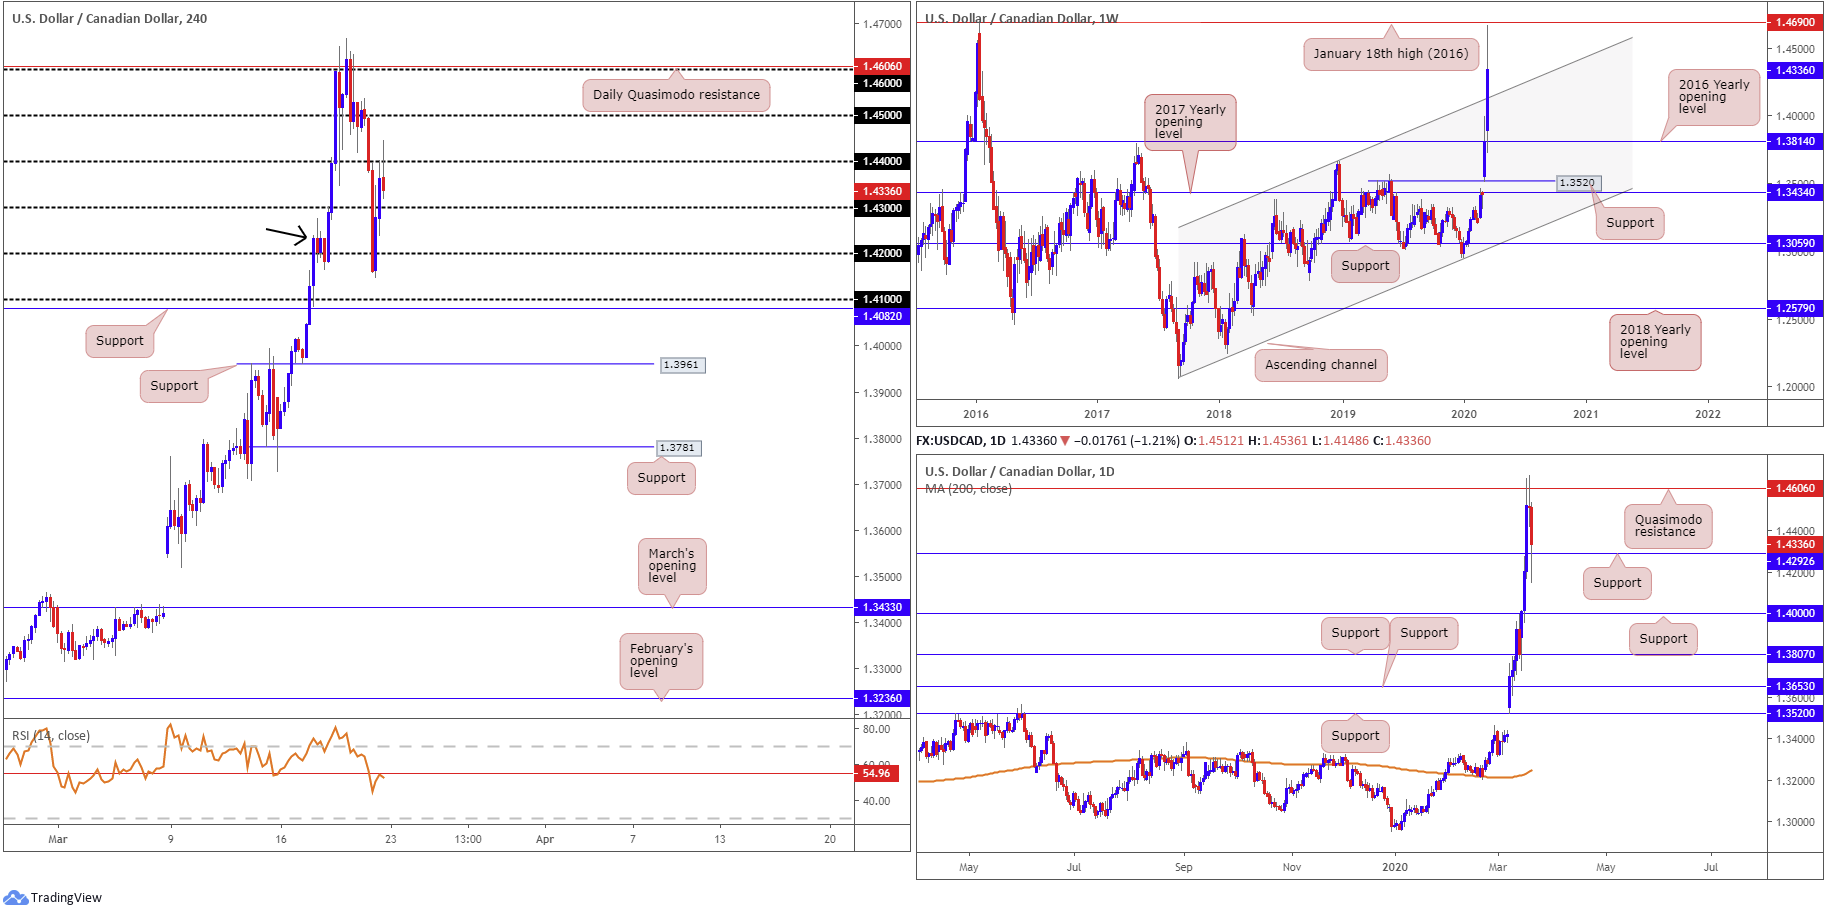Viewport: 1827px width, 908px height.
Task: Click the 'February's opening level' callout
Action: coord(661,661)
